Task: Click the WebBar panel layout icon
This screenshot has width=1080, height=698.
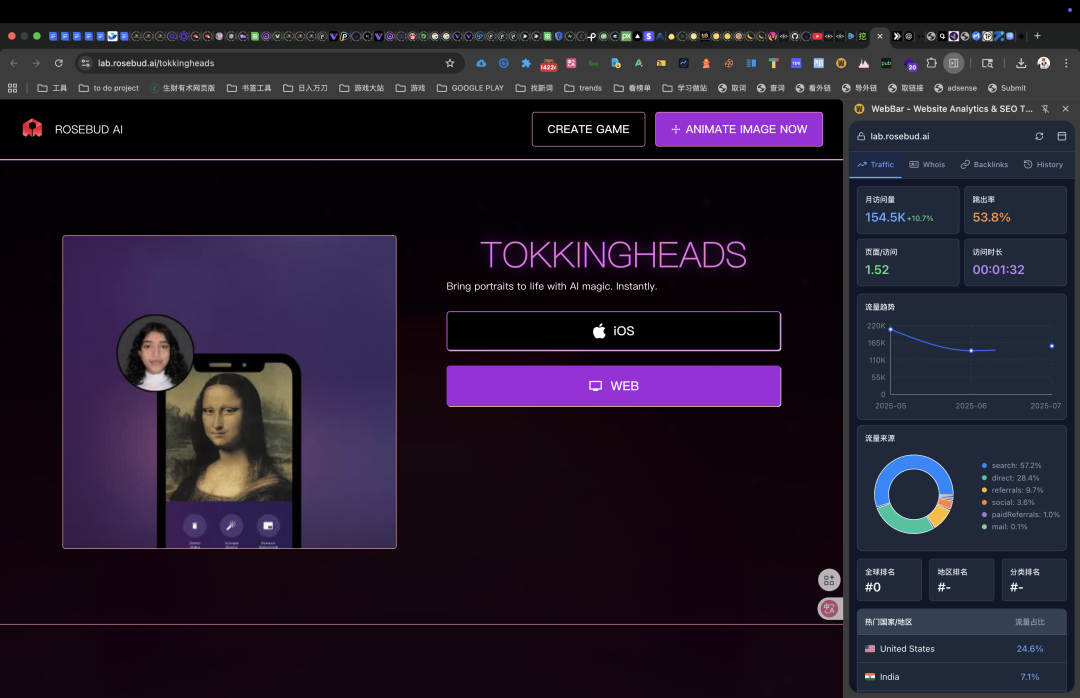Action: point(1061,136)
